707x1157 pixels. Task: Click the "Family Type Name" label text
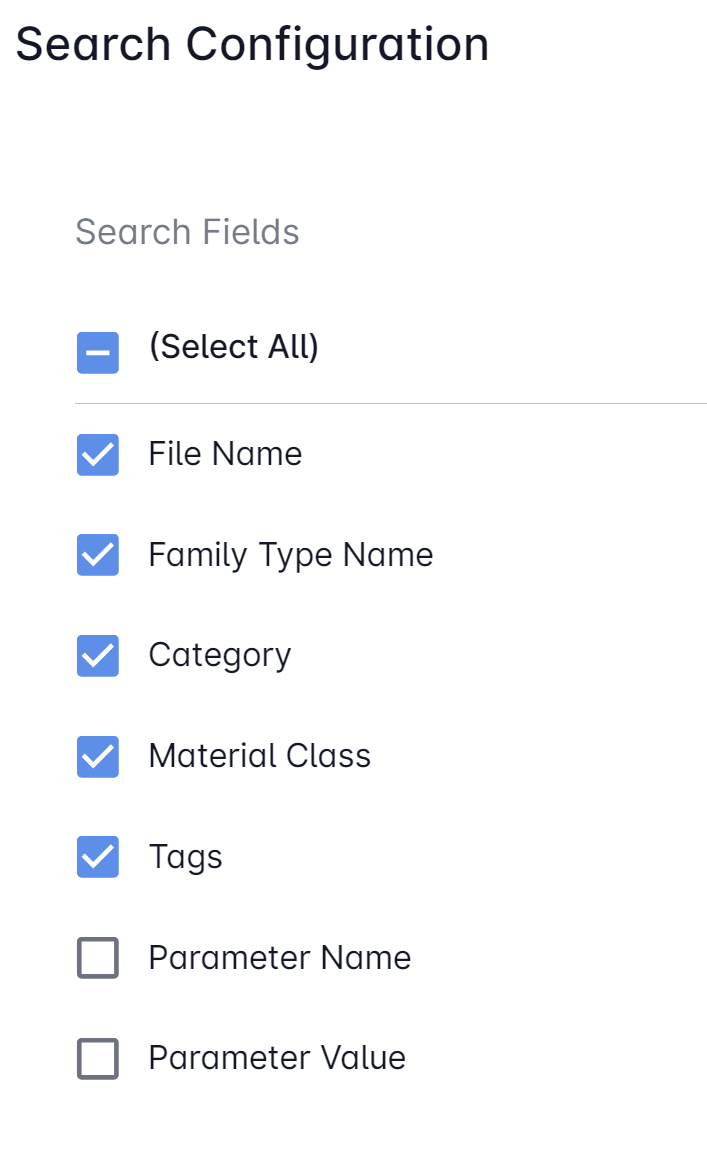[x=290, y=555]
